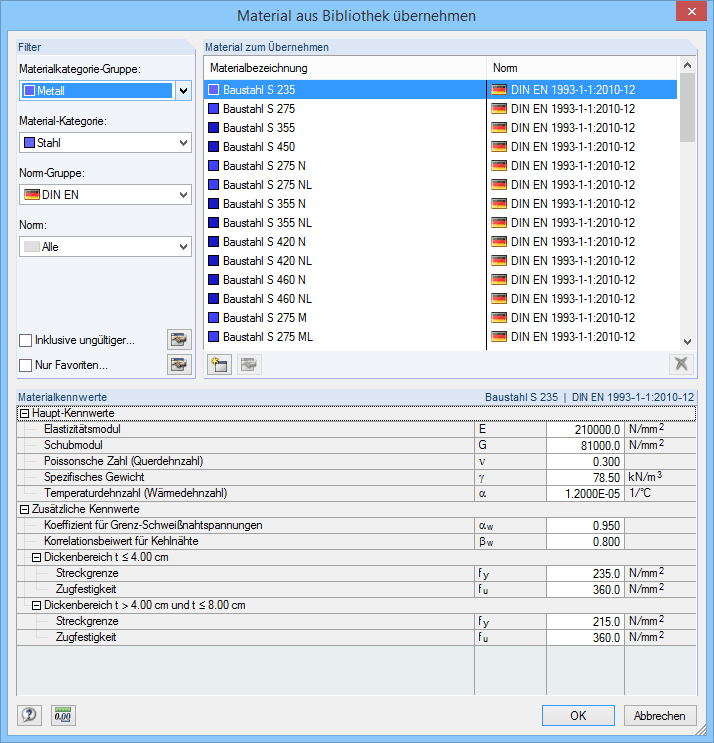Click the Elastizitätsmodul value 210000.0
The width and height of the screenshot is (714, 743).
coord(585,429)
